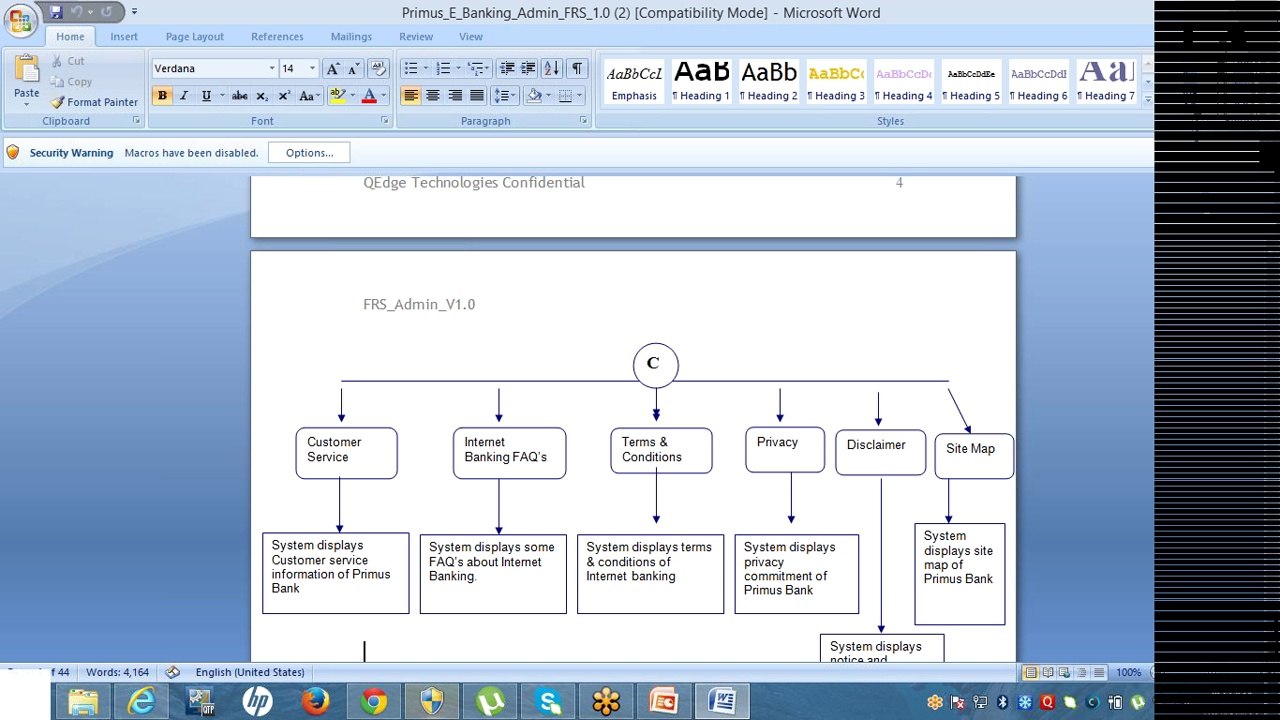Open Internet Explorer from taskbar
This screenshot has width=1280, height=720.
pos(141,701)
